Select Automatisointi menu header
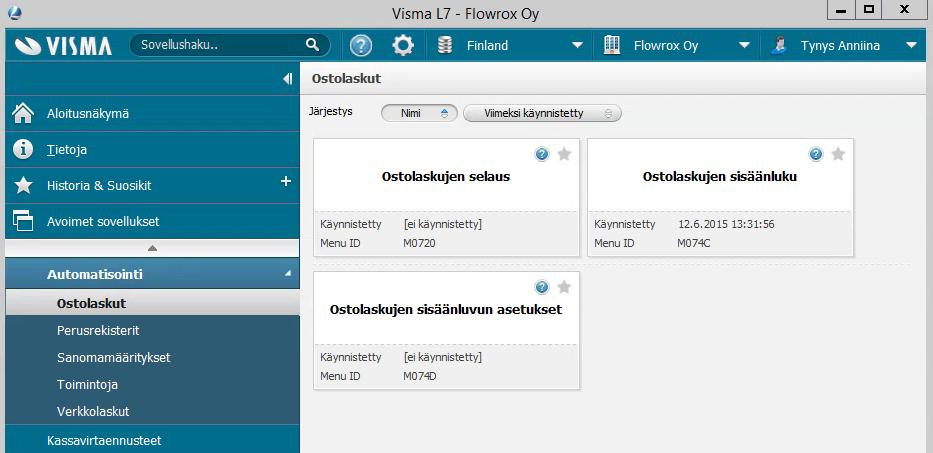This screenshot has width=933, height=453. 152,274
